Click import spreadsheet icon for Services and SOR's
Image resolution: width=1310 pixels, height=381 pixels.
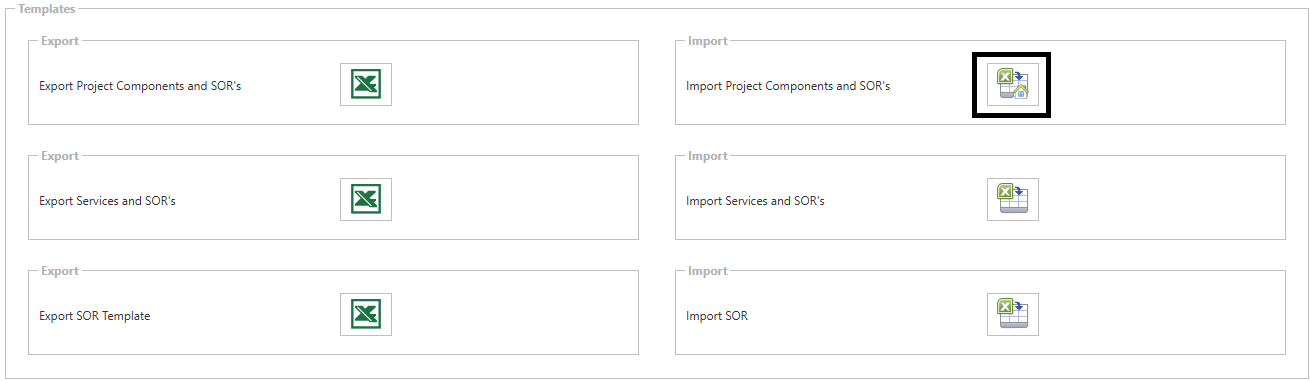[x=1013, y=199]
